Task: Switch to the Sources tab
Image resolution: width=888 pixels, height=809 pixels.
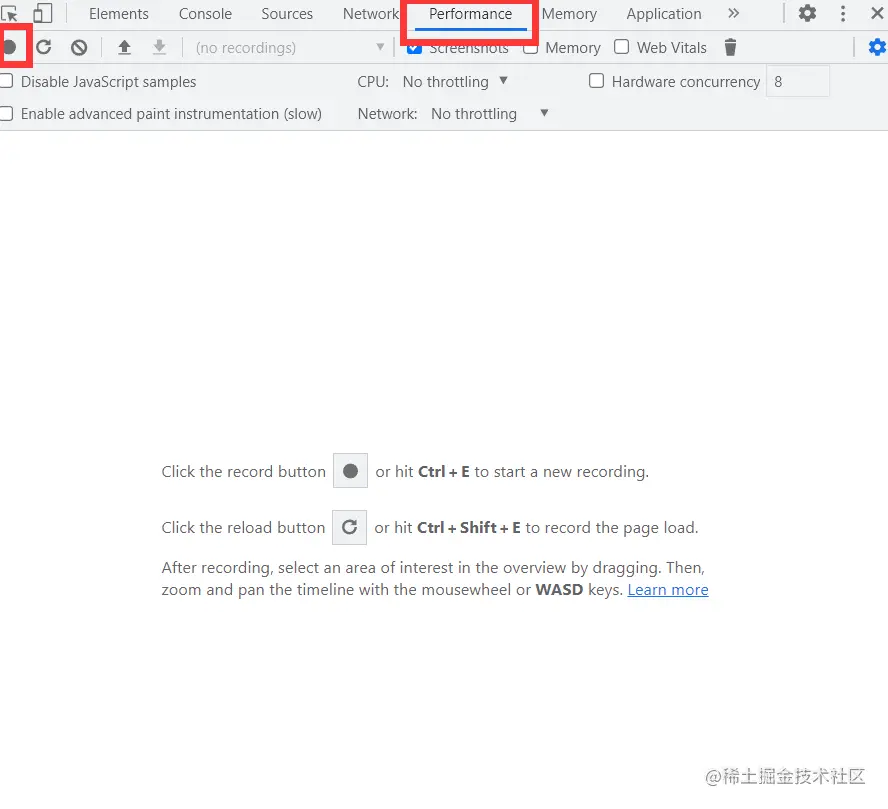Action: [287, 14]
